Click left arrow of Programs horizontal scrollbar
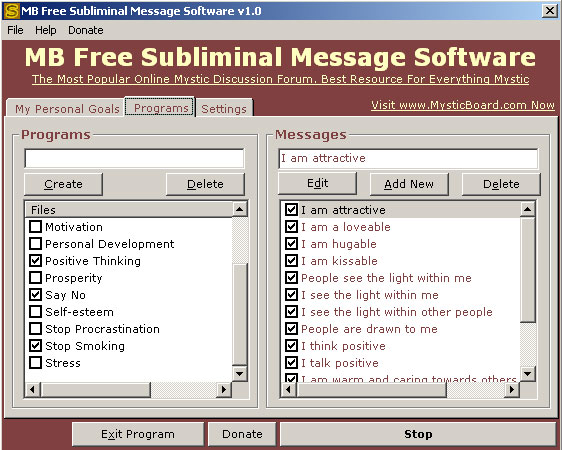Screen dimensions: 562x450 pyautogui.click(x=33, y=389)
